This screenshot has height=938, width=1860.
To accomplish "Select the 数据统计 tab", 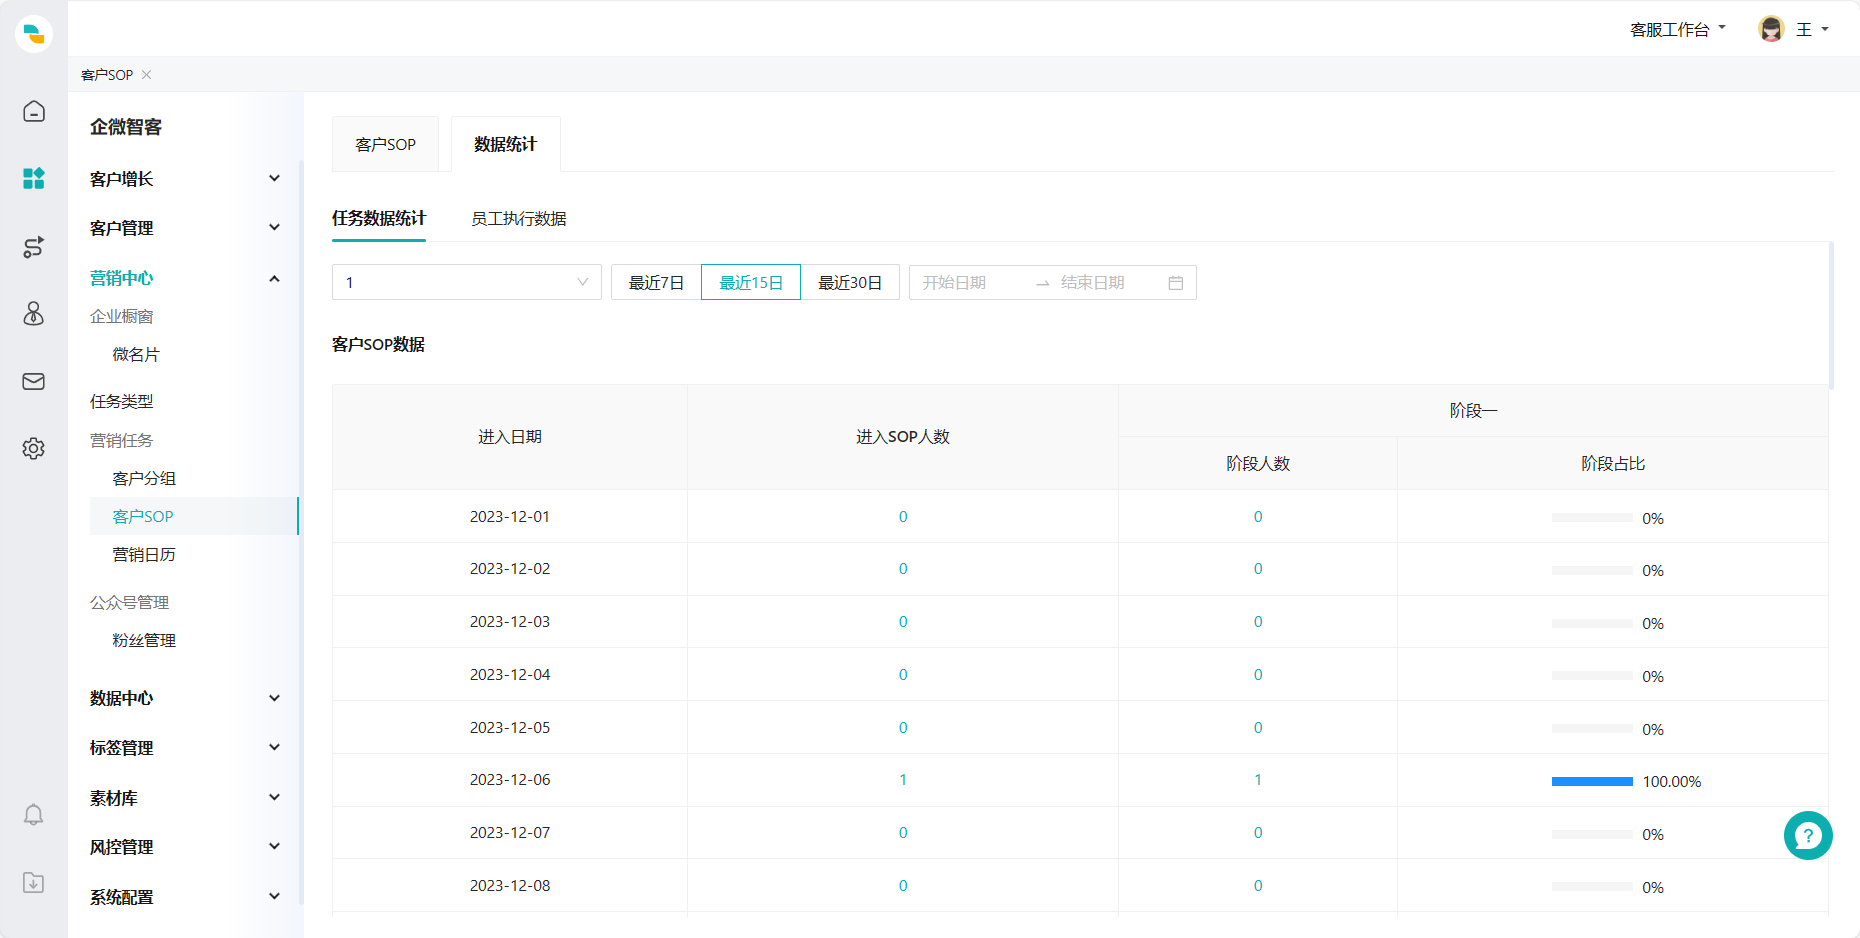I will (506, 144).
